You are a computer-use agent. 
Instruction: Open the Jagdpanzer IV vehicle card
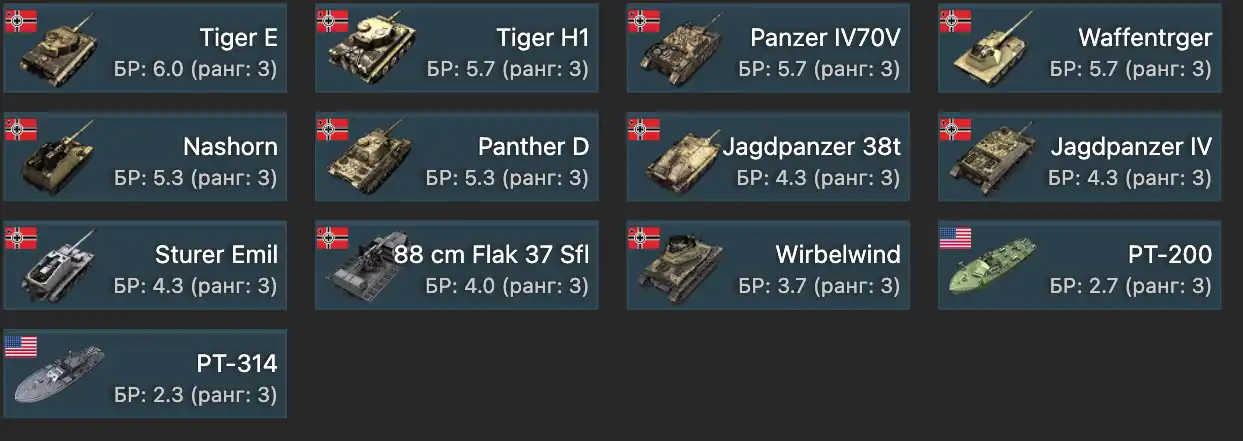(x=1080, y=156)
